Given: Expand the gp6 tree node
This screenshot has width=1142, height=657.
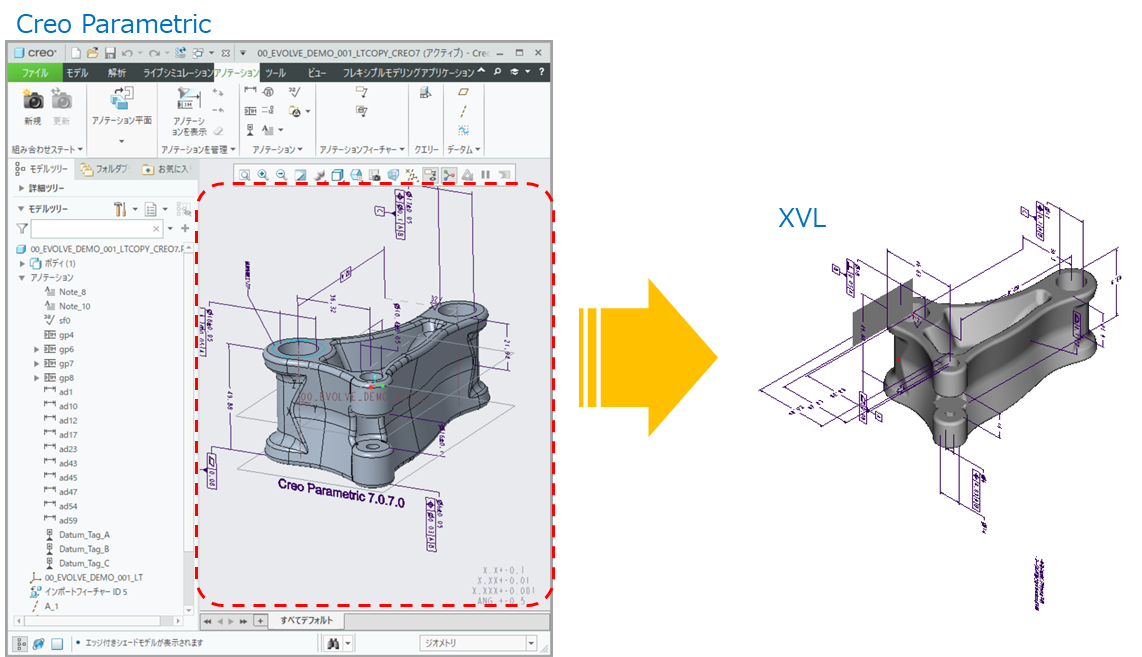Looking at the screenshot, I should click(36, 350).
